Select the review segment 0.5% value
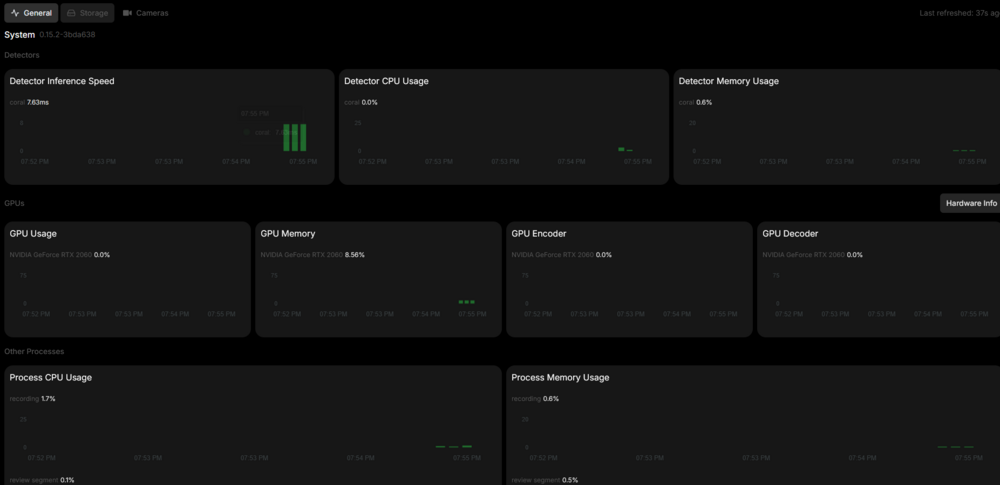Image resolution: width=1000 pixels, height=485 pixels. [x=545, y=479]
